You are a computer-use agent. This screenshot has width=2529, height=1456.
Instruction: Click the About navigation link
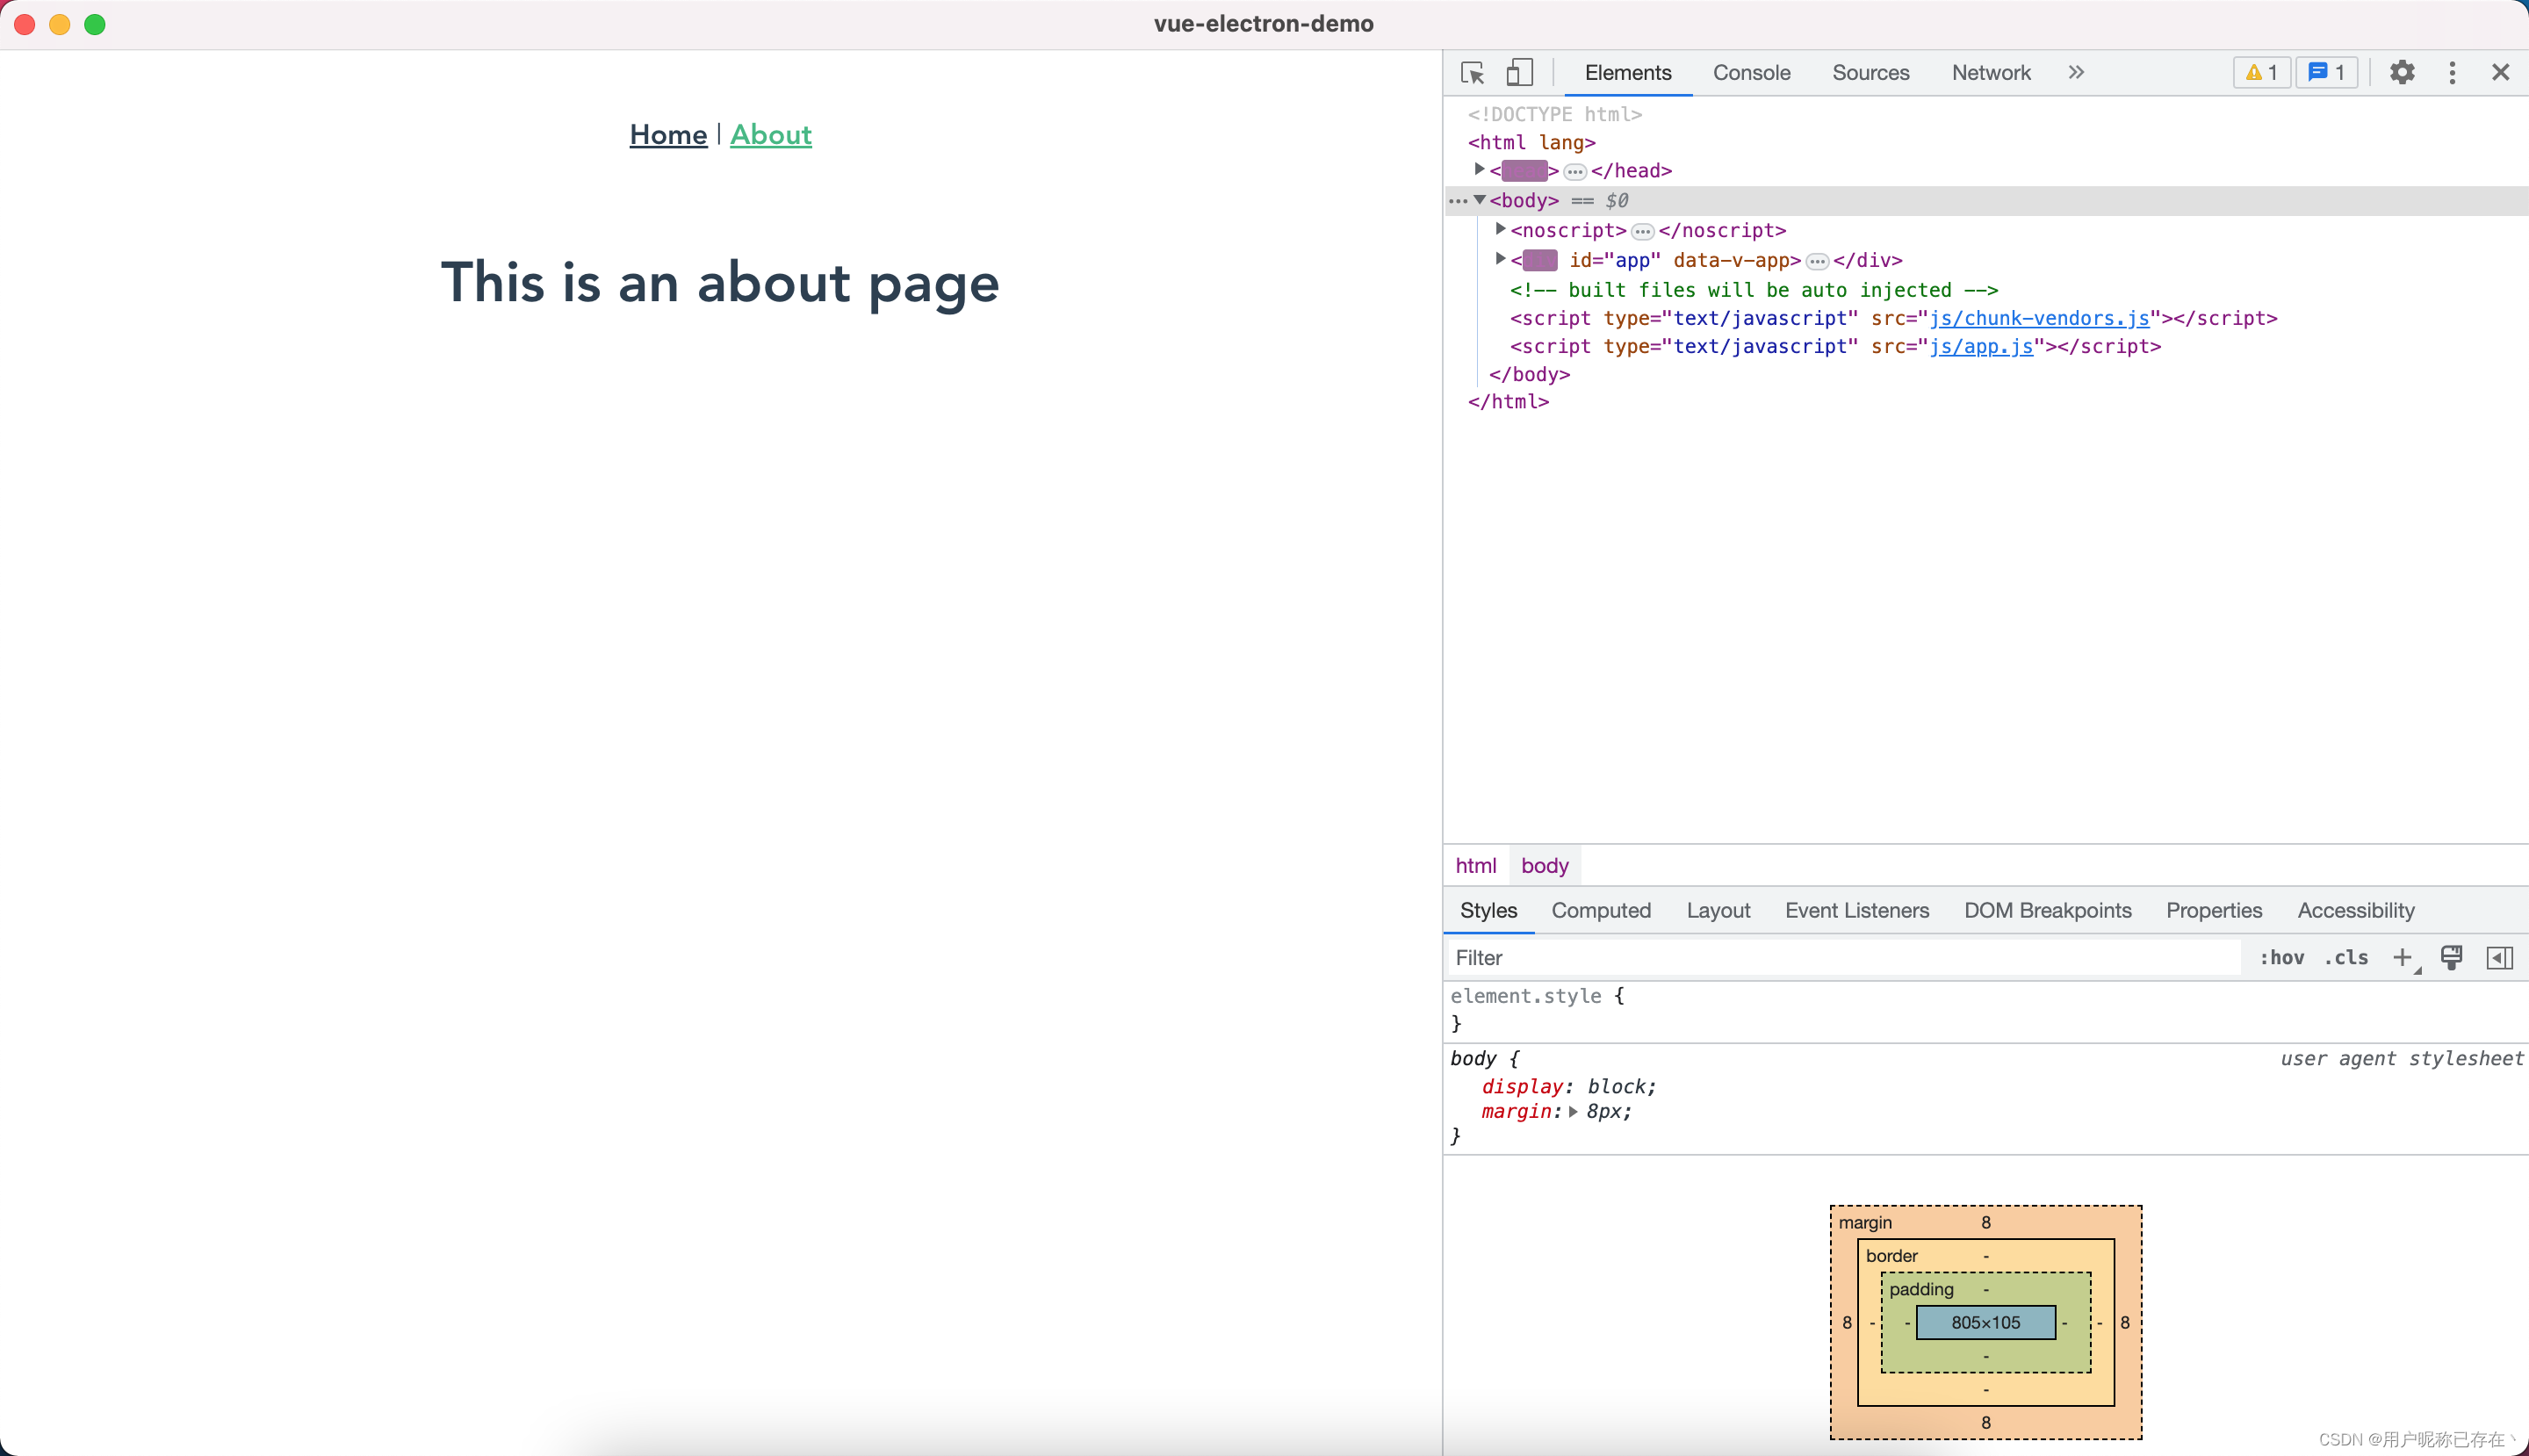coord(769,133)
